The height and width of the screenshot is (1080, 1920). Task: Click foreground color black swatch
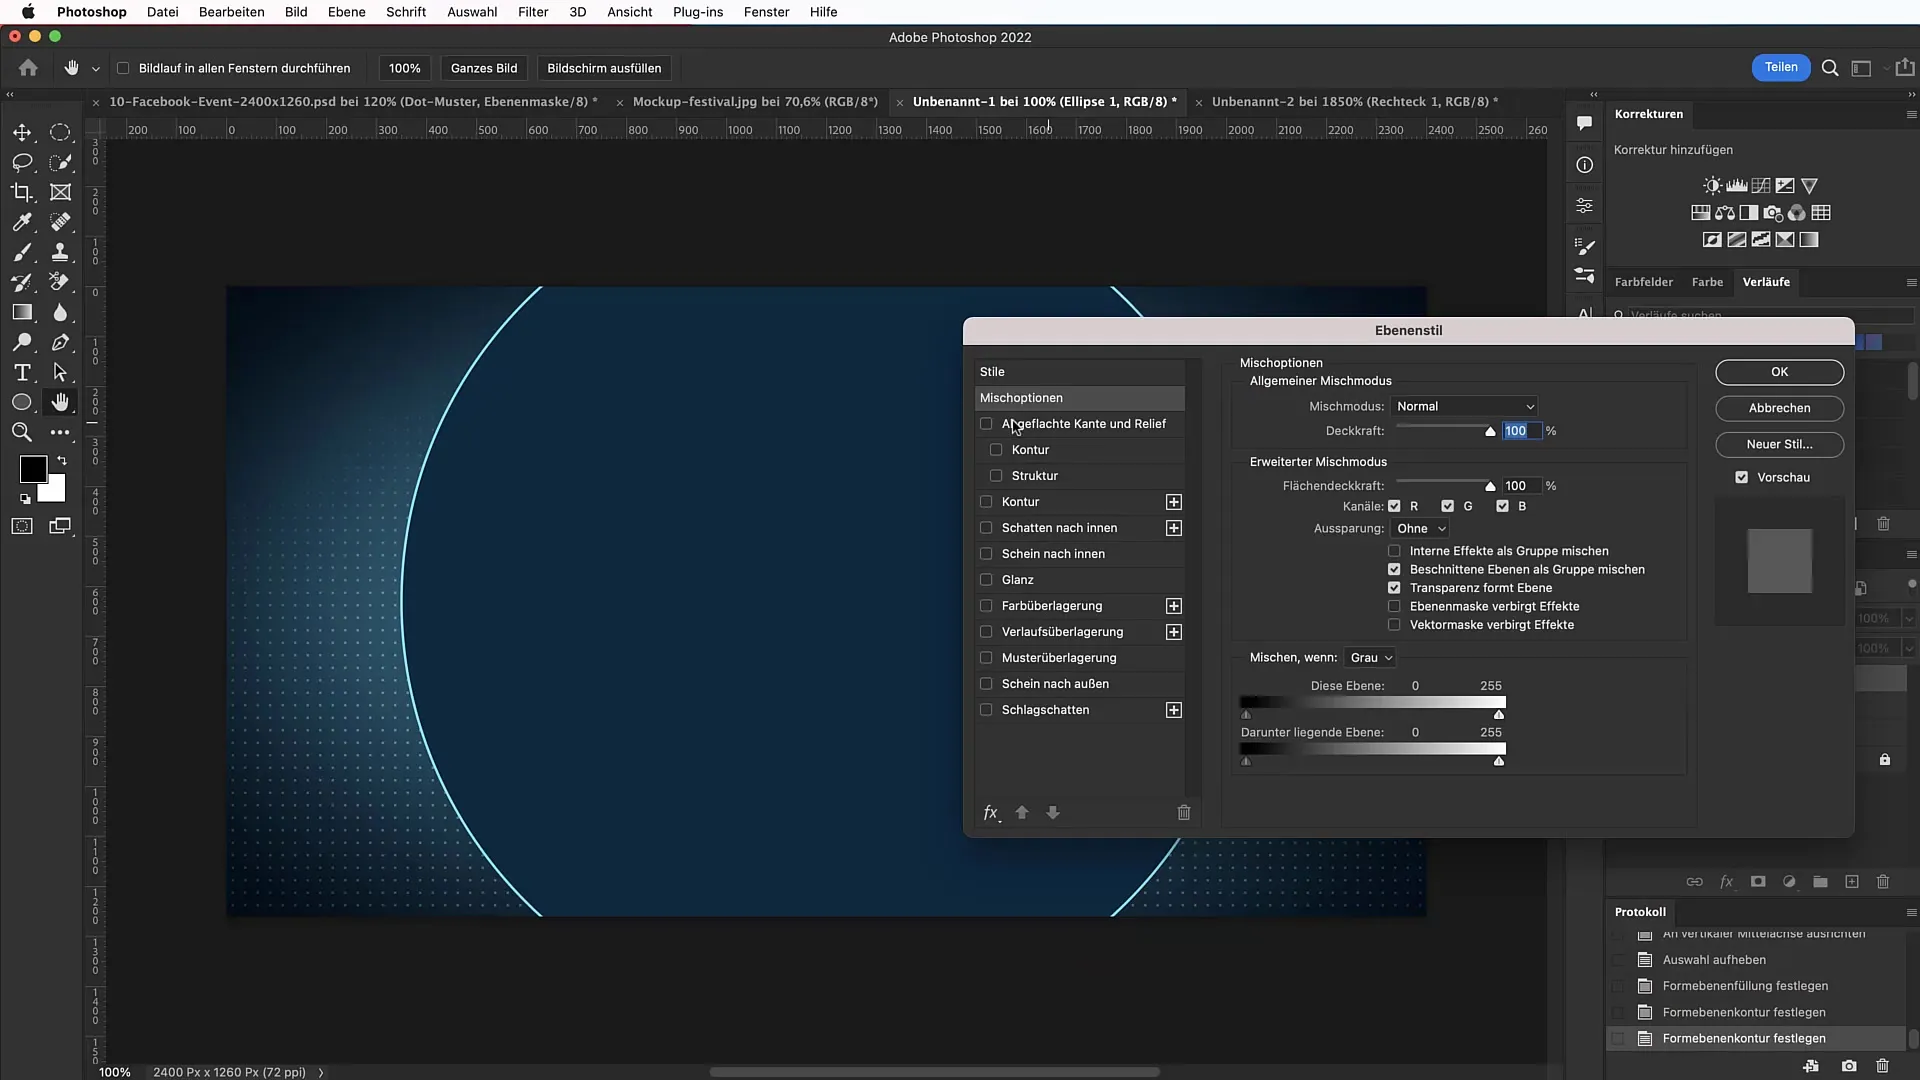(33, 469)
